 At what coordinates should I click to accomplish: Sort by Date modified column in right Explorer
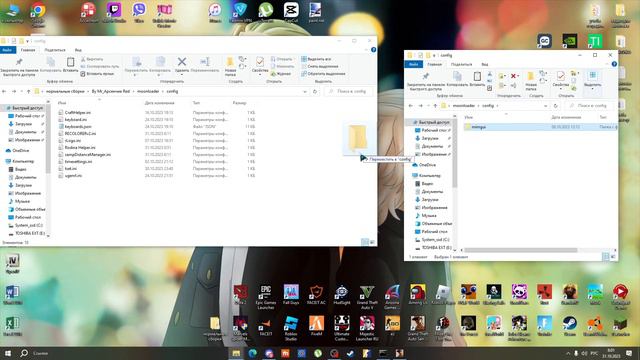[566, 117]
